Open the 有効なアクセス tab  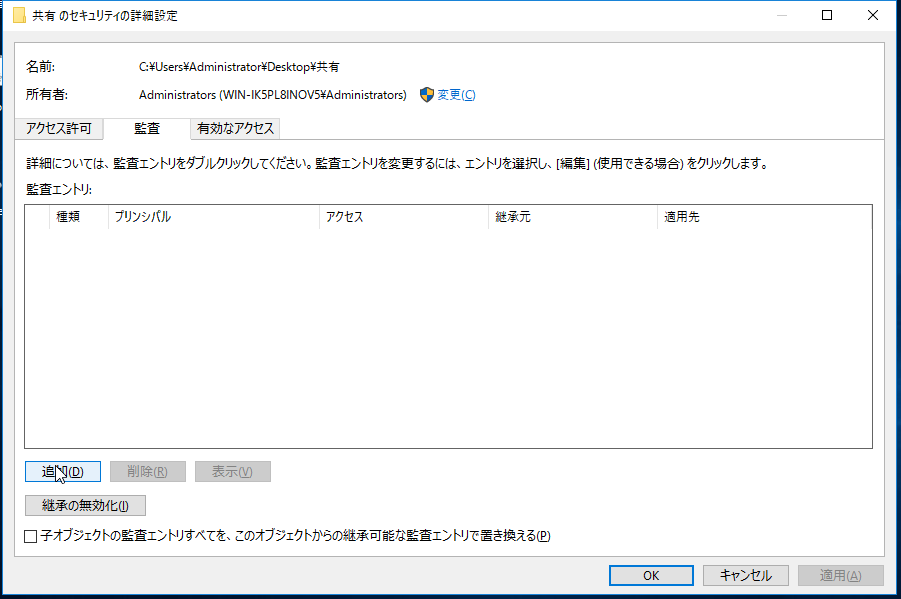[235, 129]
